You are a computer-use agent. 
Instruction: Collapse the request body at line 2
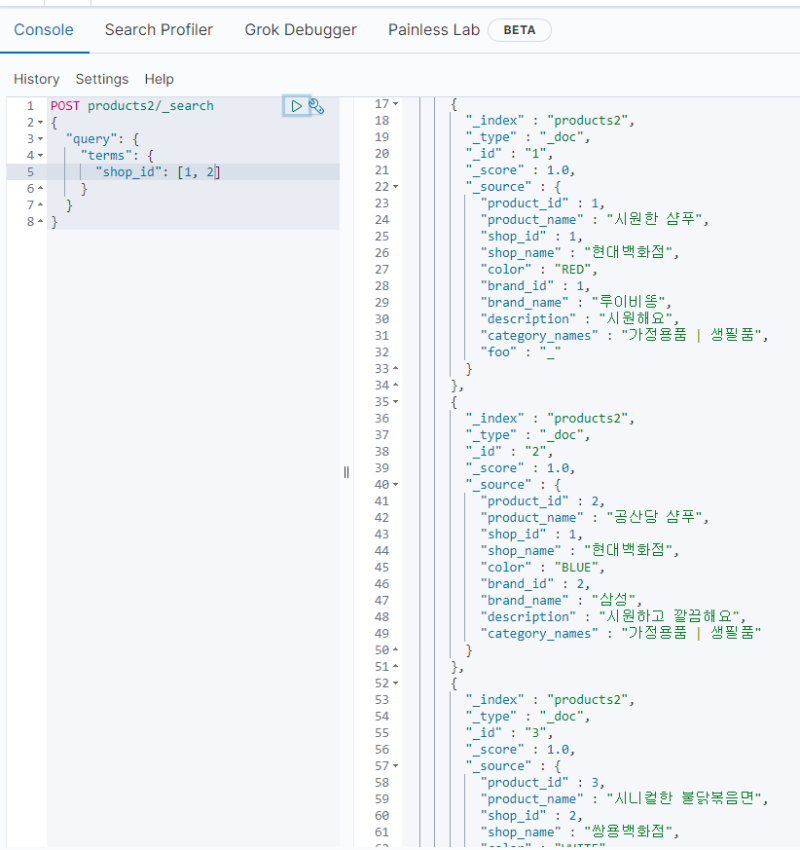[x=39, y=122]
